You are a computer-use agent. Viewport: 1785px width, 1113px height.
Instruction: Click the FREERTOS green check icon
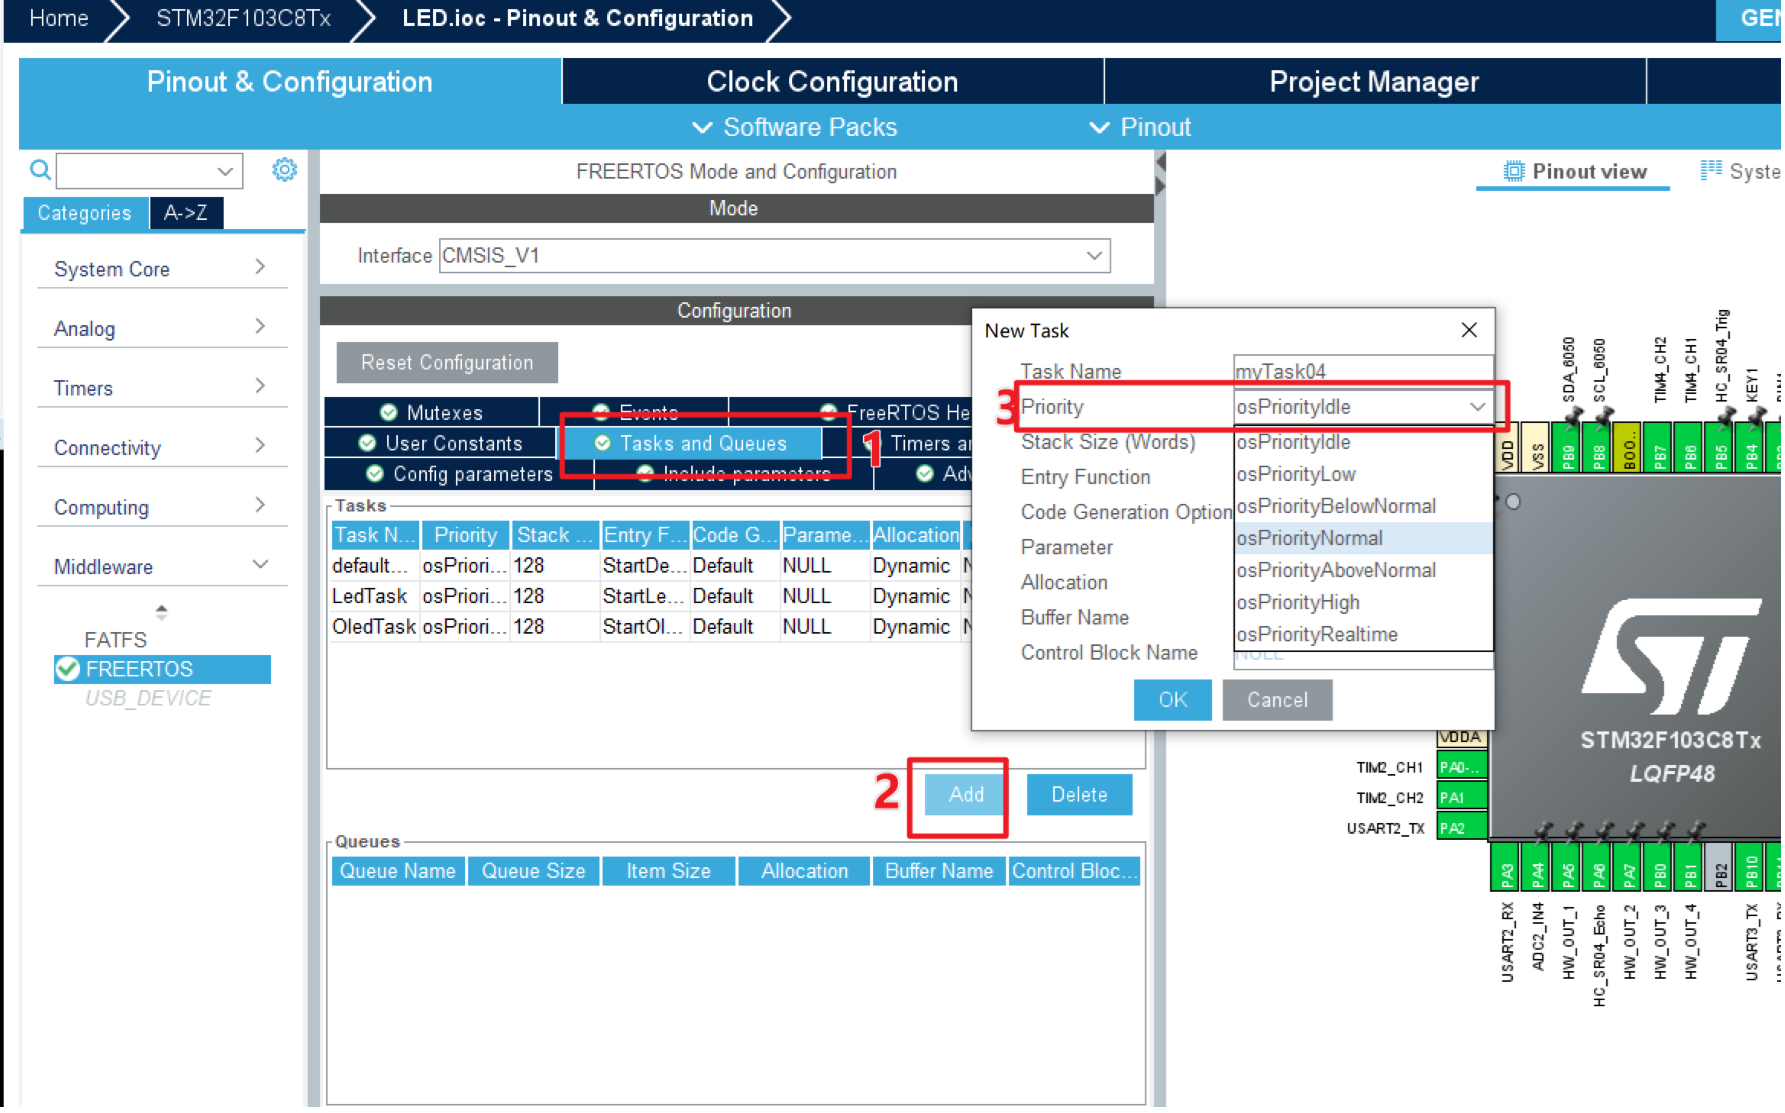(x=68, y=669)
